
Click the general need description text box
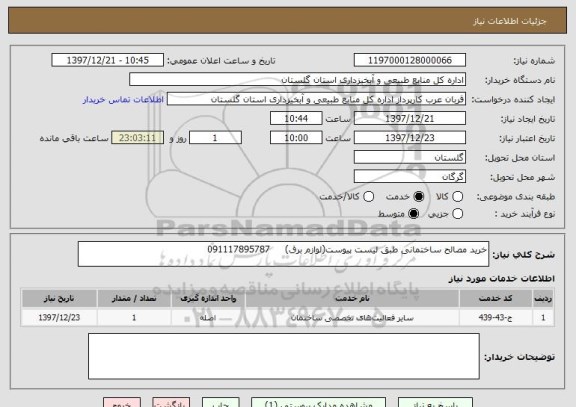click(x=283, y=254)
